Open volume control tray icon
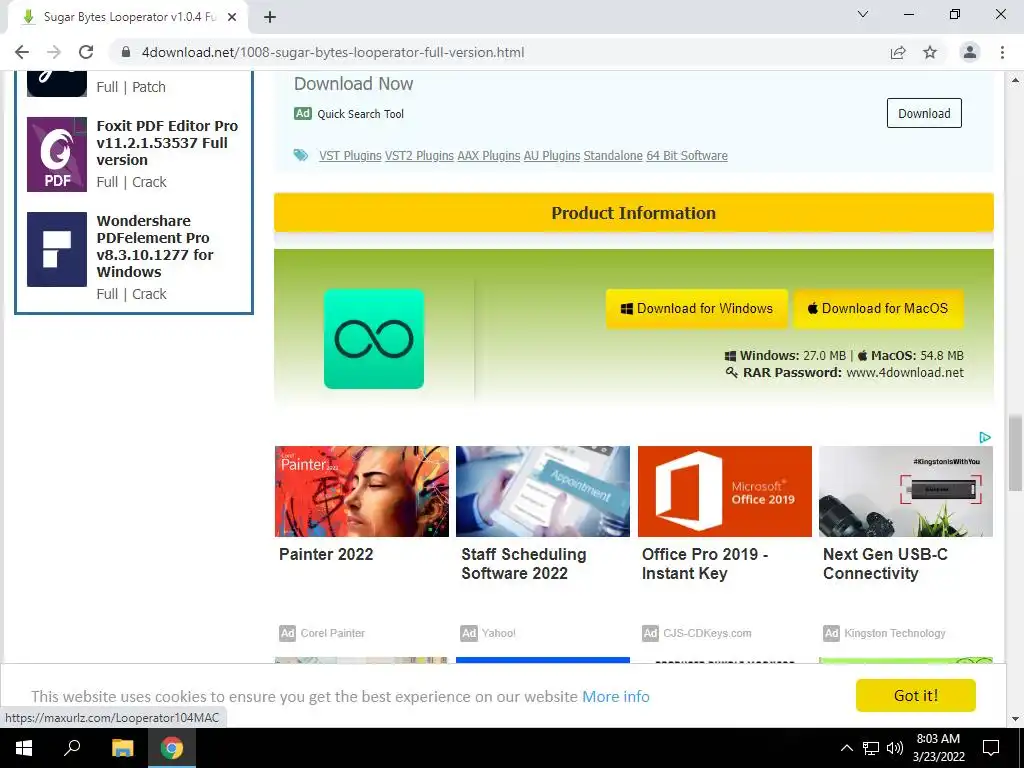The width and height of the screenshot is (1024, 768). tap(895, 748)
